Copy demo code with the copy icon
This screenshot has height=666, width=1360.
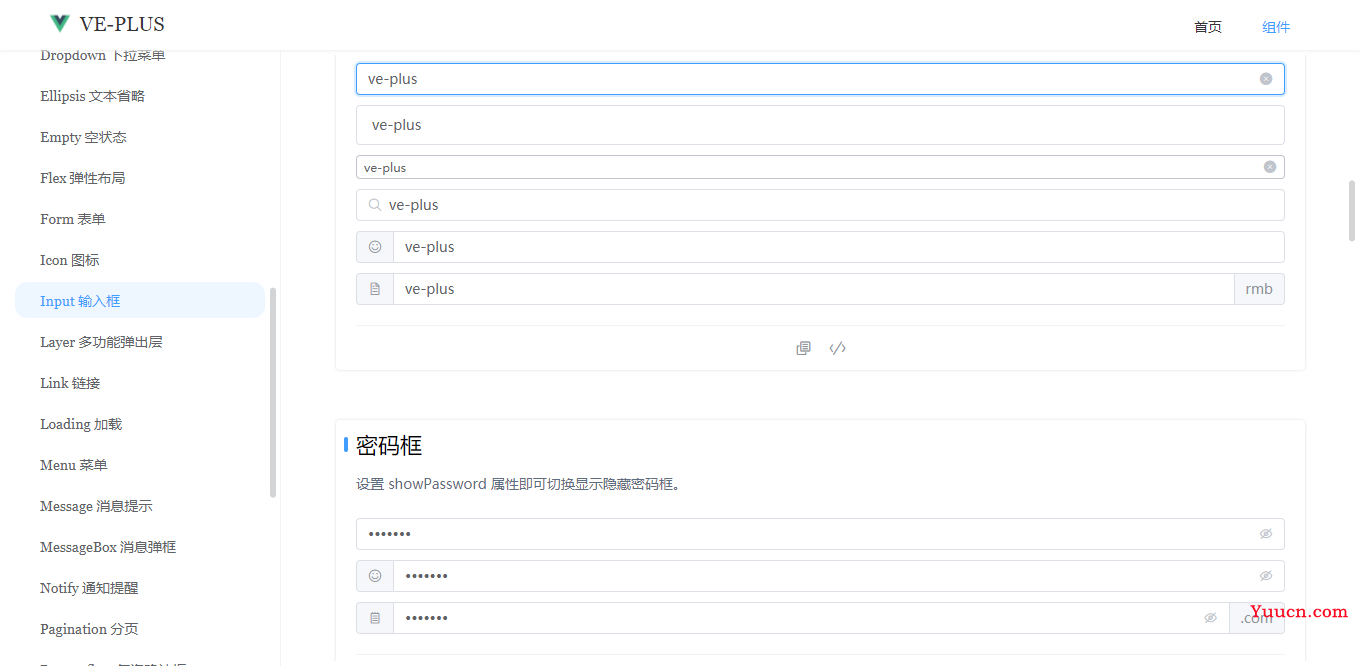click(803, 348)
